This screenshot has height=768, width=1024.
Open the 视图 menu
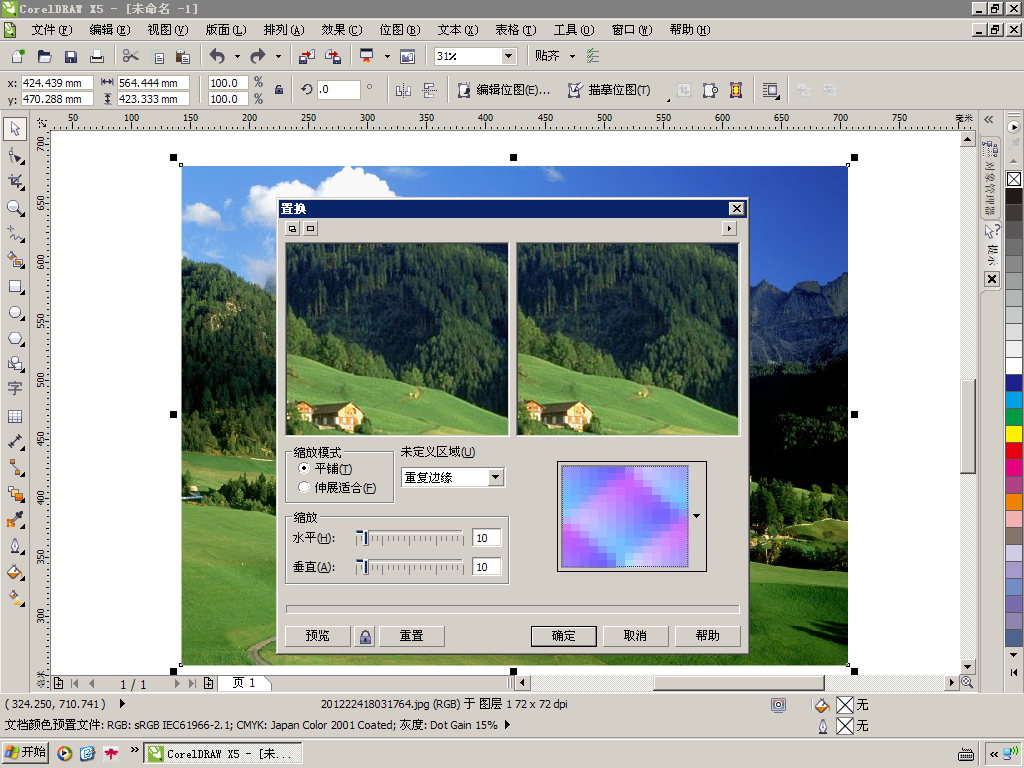point(168,30)
